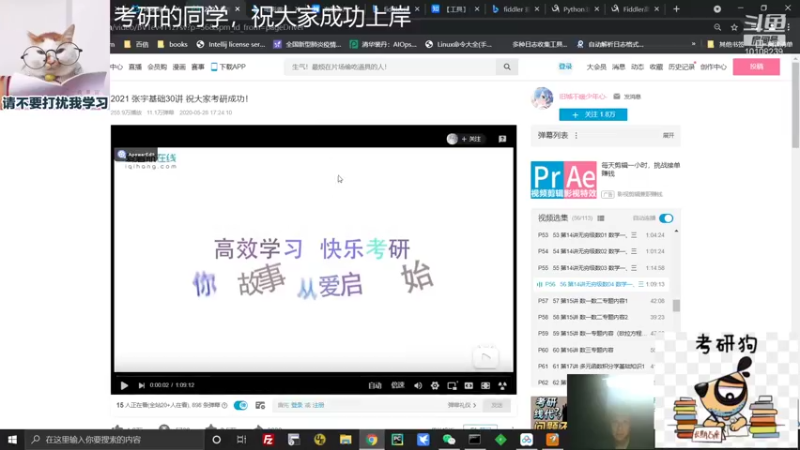The width and height of the screenshot is (800, 450).
Task: Bookmark this page with the star icon
Action: point(734,28)
